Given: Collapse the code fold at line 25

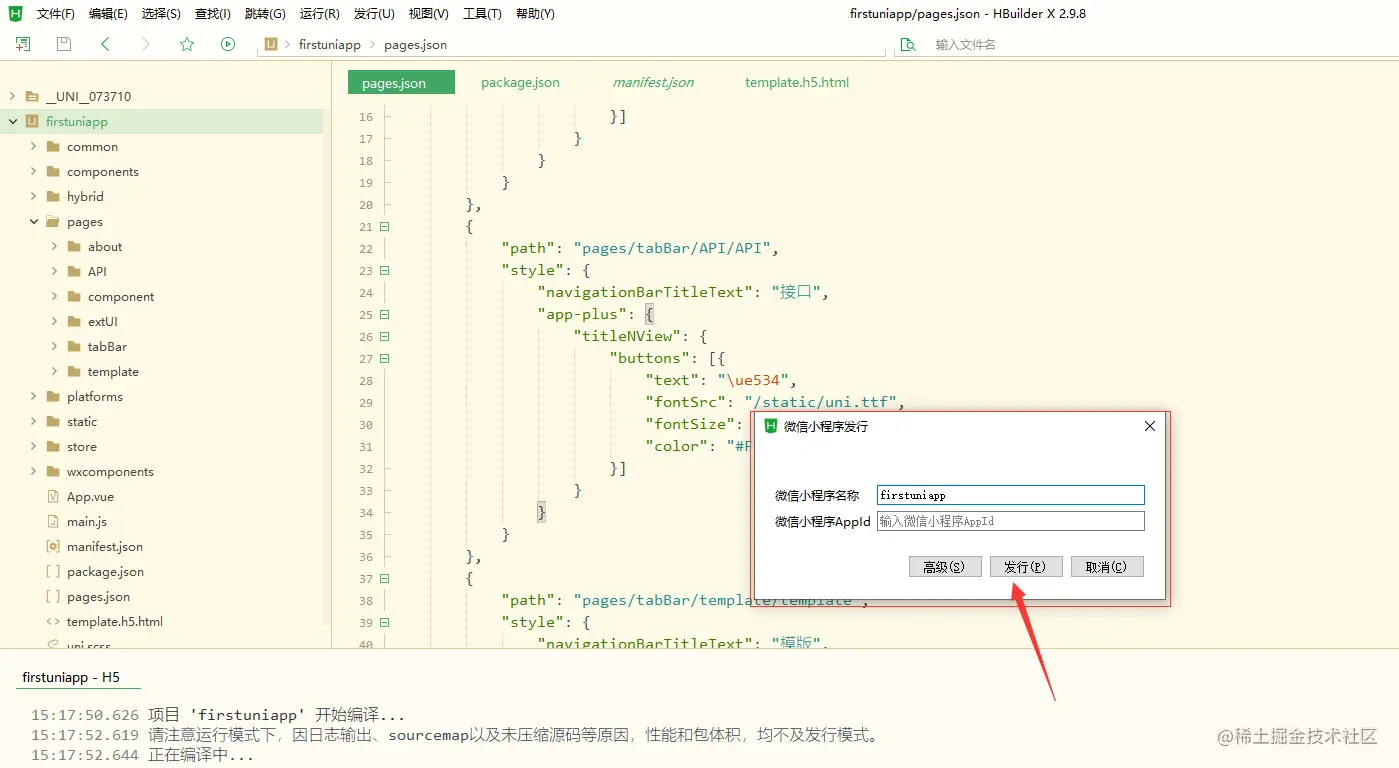Looking at the screenshot, I should [x=385, y=315].
